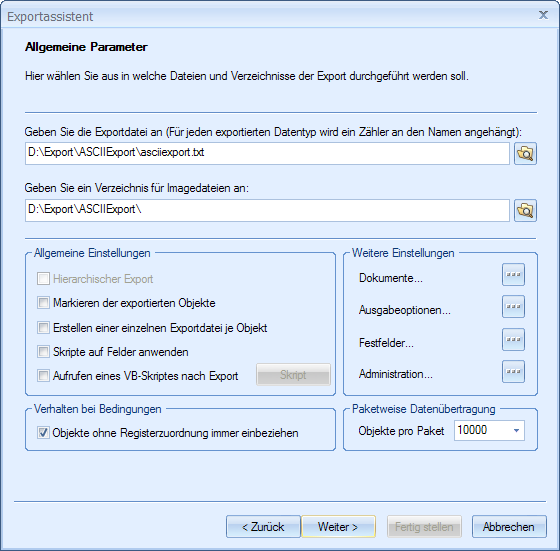Image resolution: width=560 pixels, height=551 pixels.
Task: Browse for the image files directory
Action: [x=525, y=210]
